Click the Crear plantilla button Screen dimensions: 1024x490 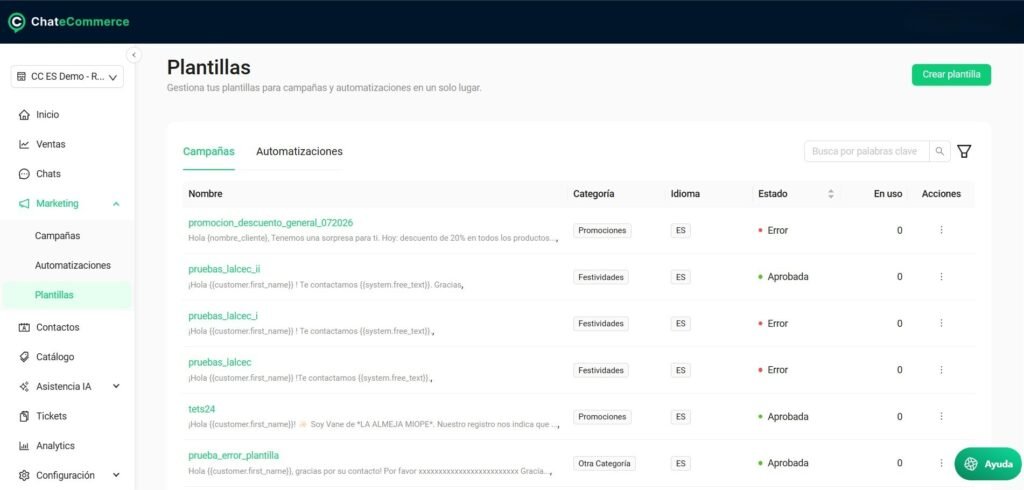pos(951,74)
